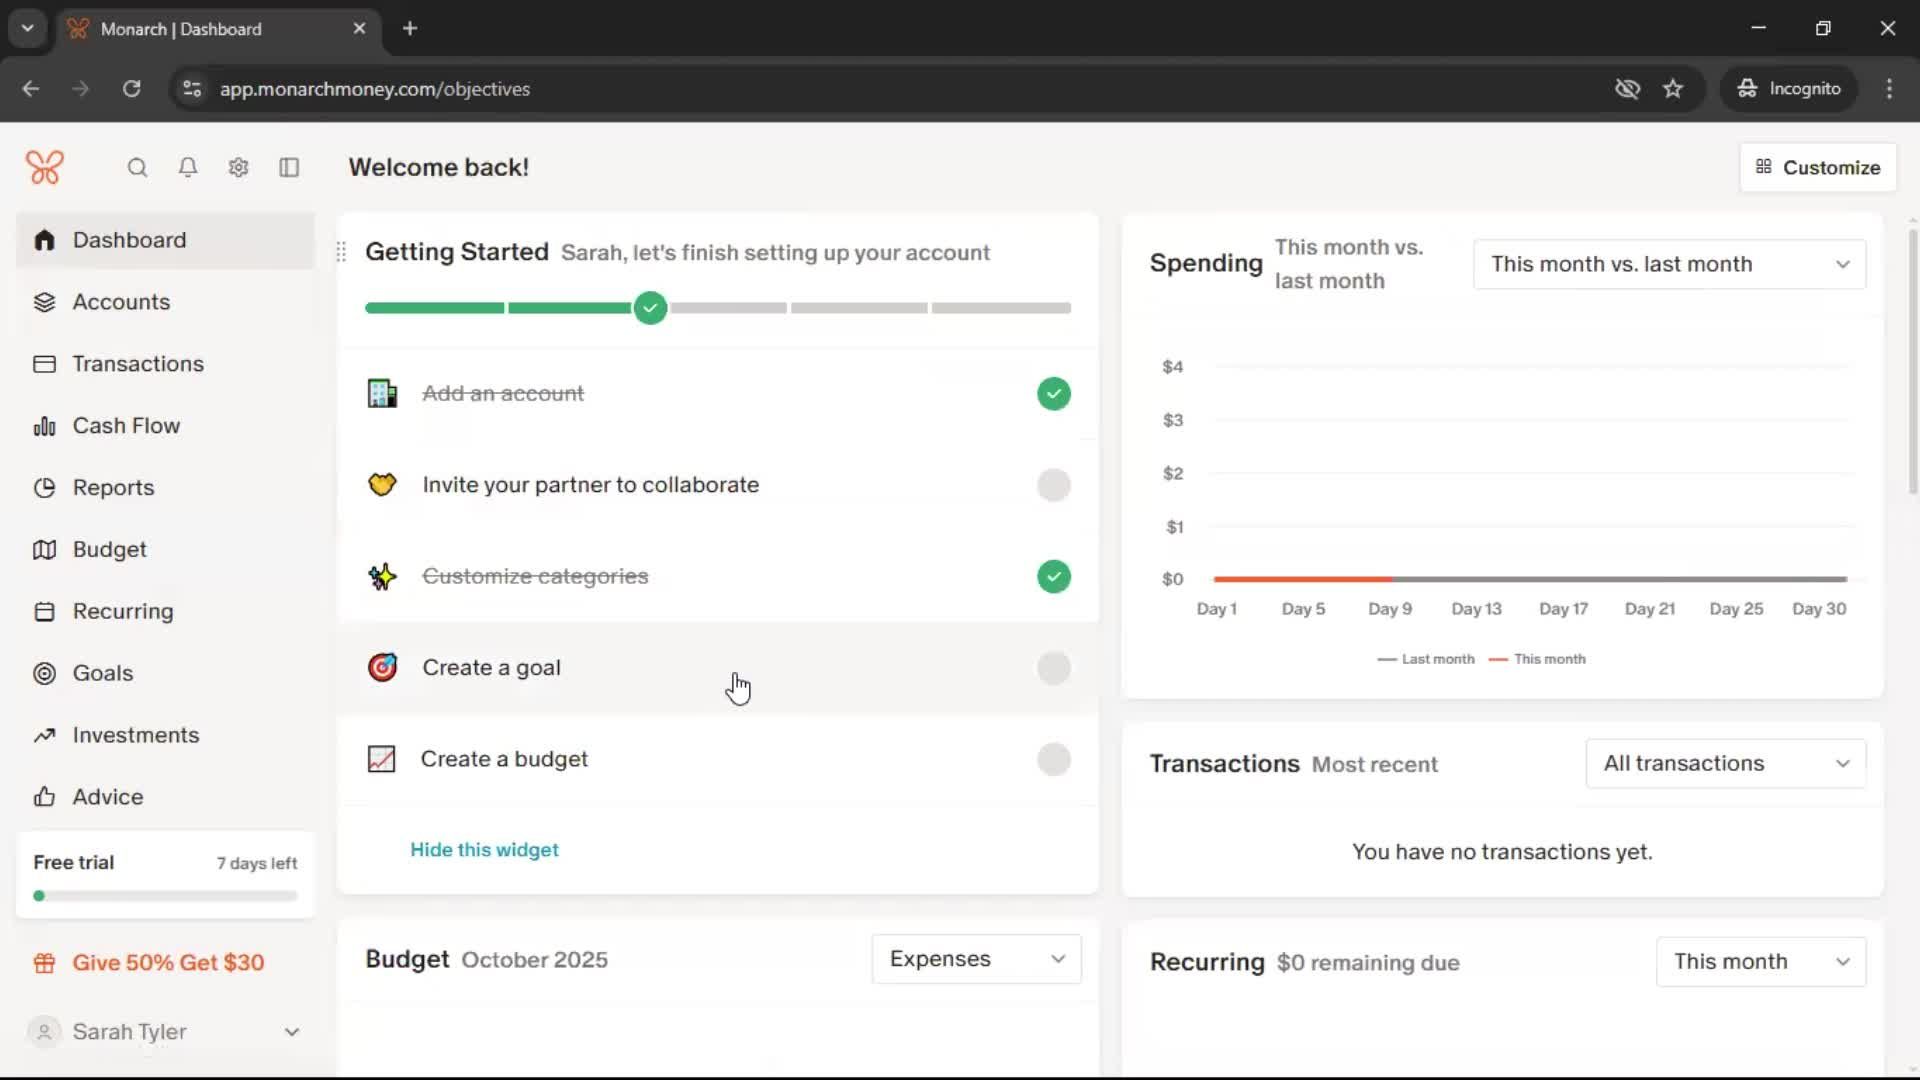Go to Transactions in the sidebar
This screenshot has height=1080, width=1920.
pos(138,364)
